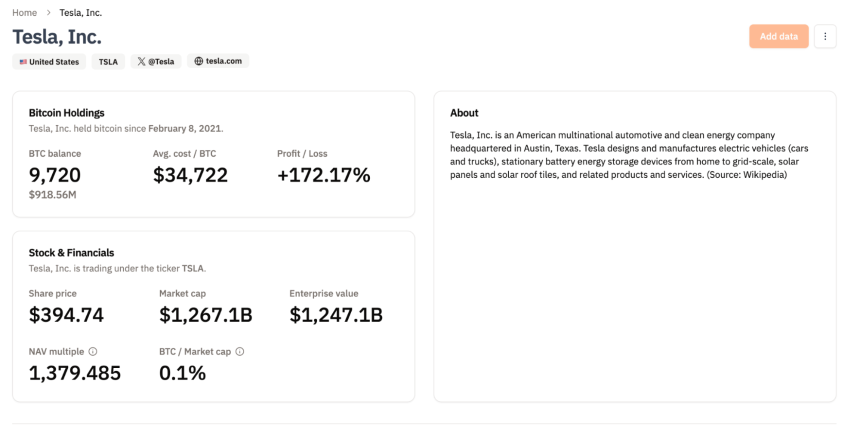This screenshot has width=860, height=426.
Task: Select Tesla, Inc. breadcrumb item
Action: [81, 13]
